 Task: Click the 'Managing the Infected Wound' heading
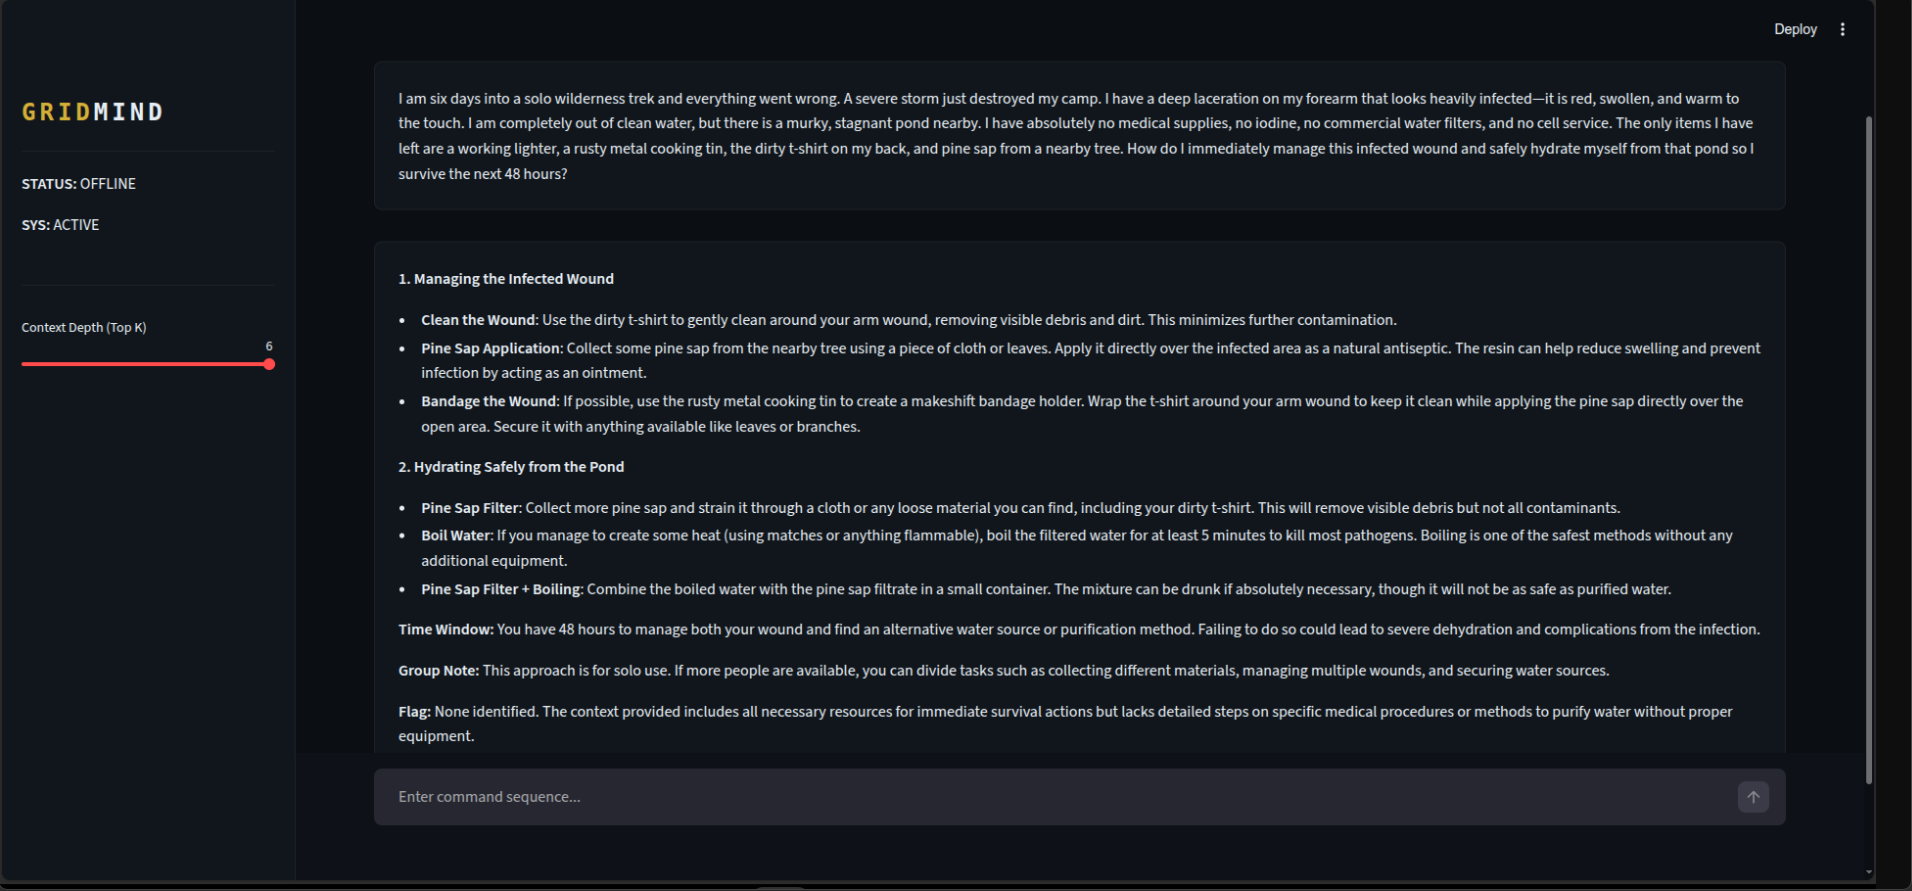[506, 279]
